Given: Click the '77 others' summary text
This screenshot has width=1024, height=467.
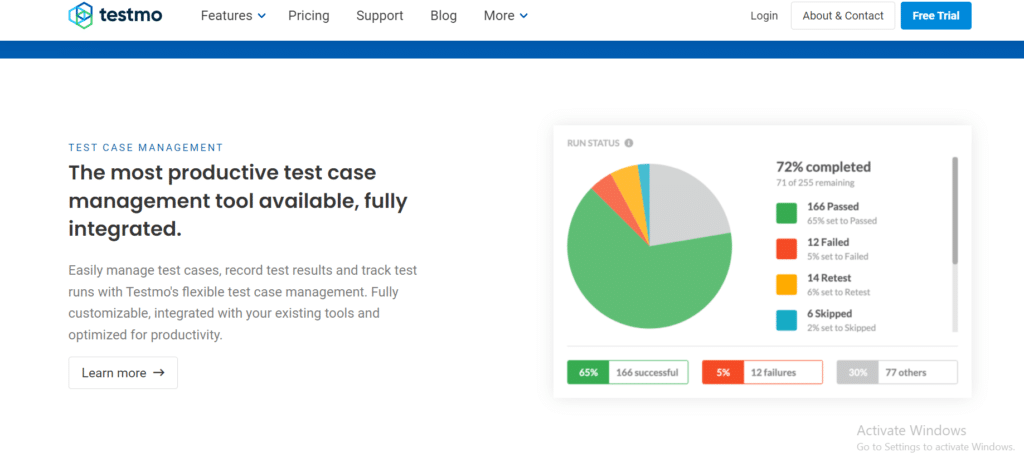Looking at the screenshot, I should (906, 372).
